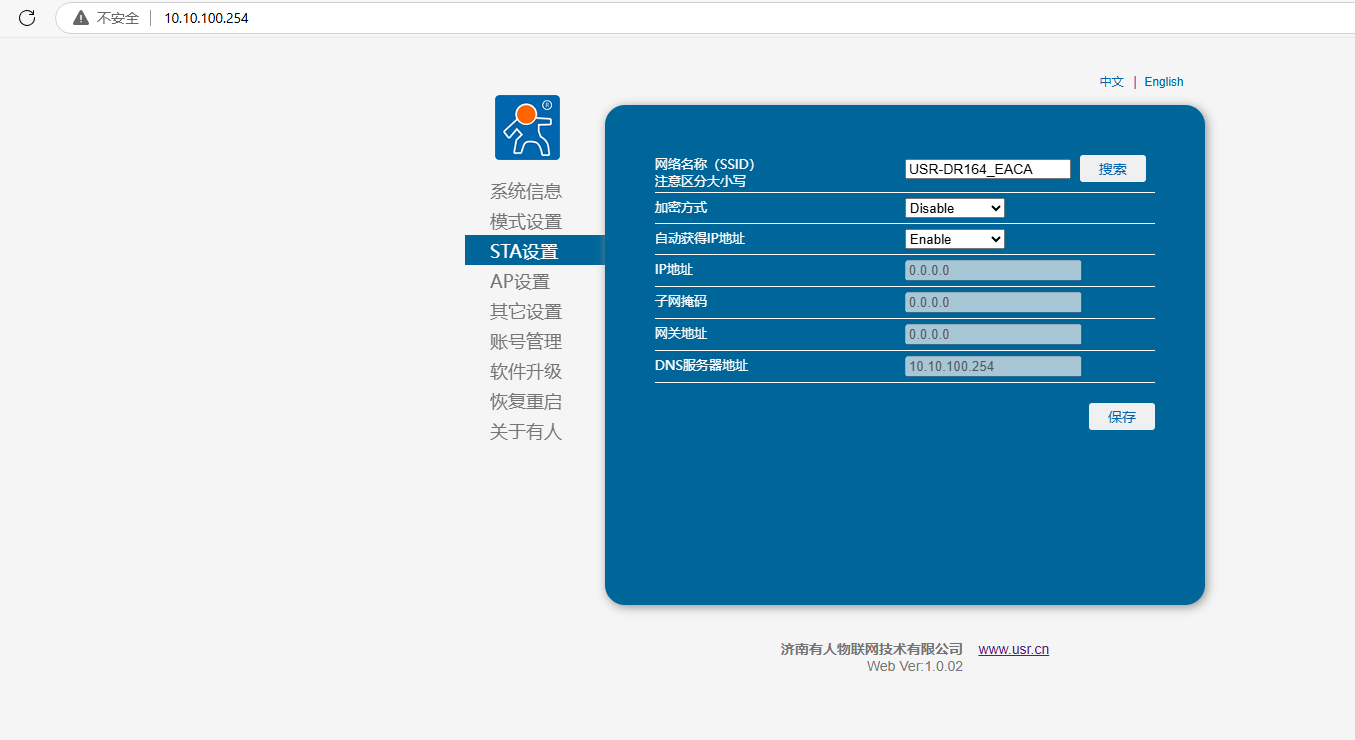The image size is (1355, 740).
Task: Click the browser reload icon
Action: [x=27, y=18]
